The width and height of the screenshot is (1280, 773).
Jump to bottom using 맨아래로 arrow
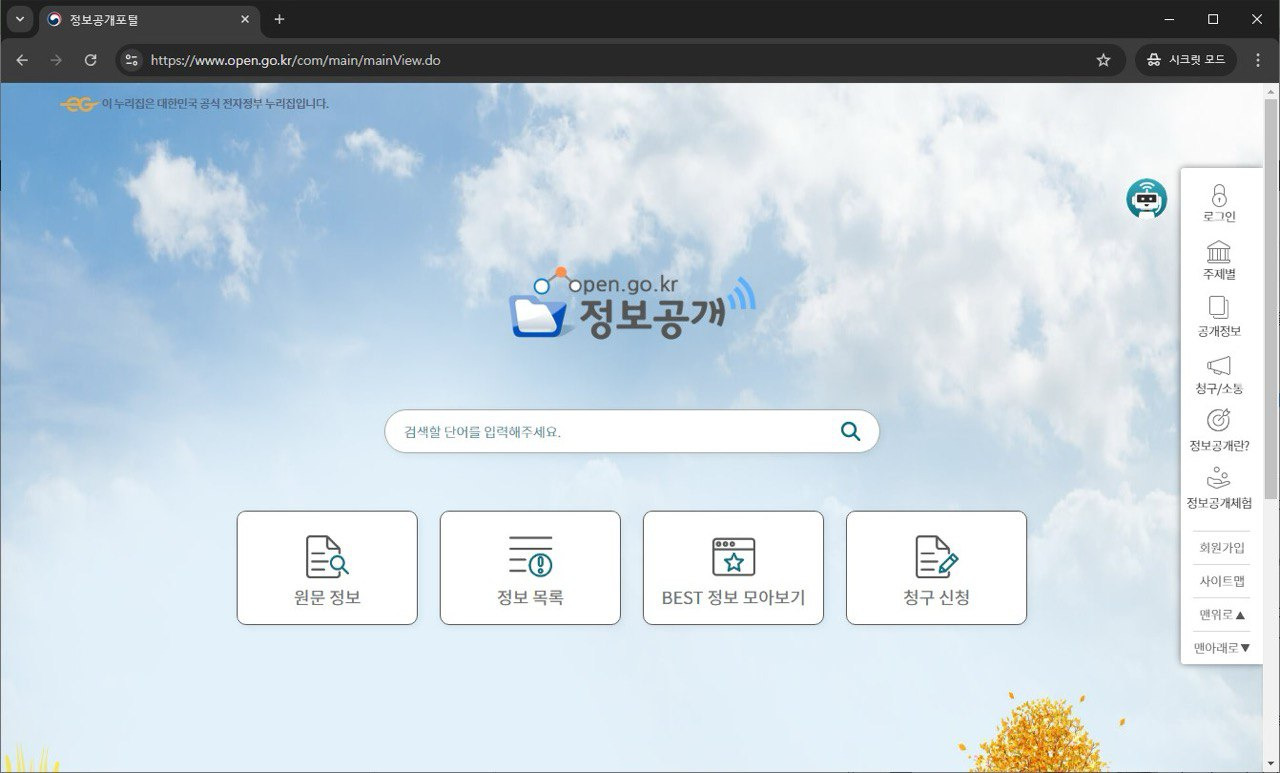point(1220,647)
